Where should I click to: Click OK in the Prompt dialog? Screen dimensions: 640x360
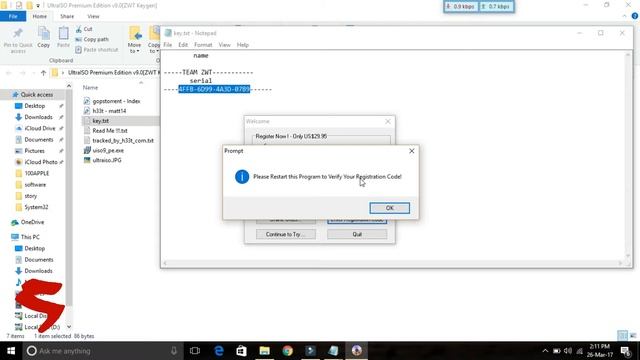(x=389, y=208)
